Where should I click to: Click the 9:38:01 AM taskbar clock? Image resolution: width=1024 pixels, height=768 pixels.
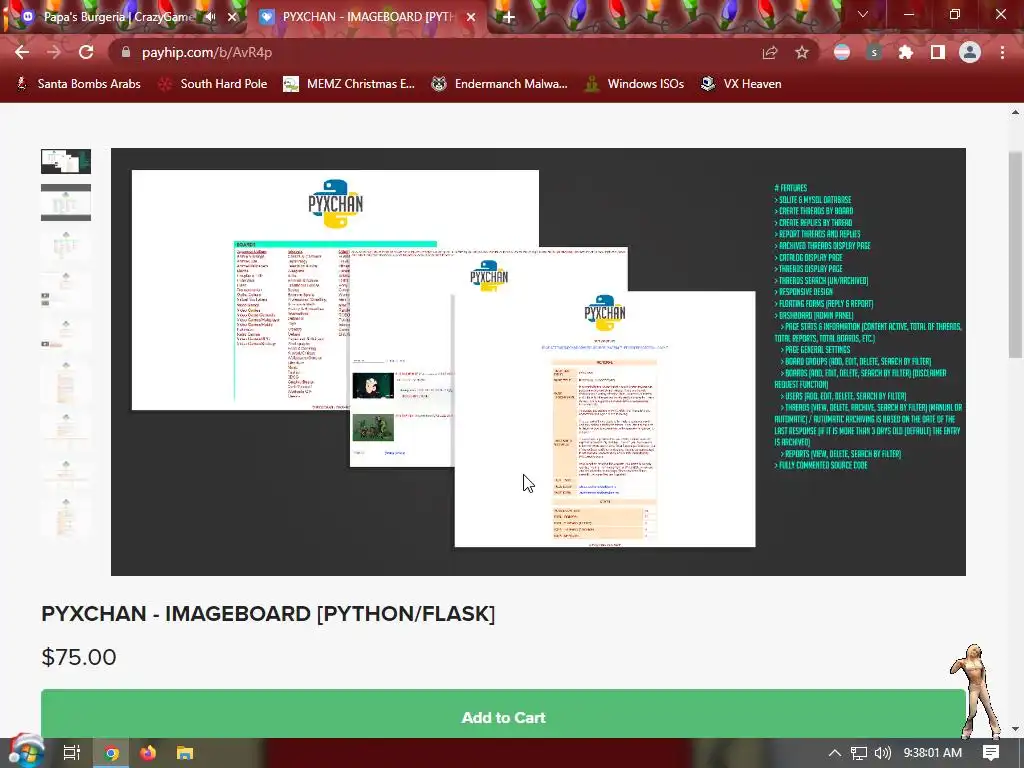click(933, 753)
